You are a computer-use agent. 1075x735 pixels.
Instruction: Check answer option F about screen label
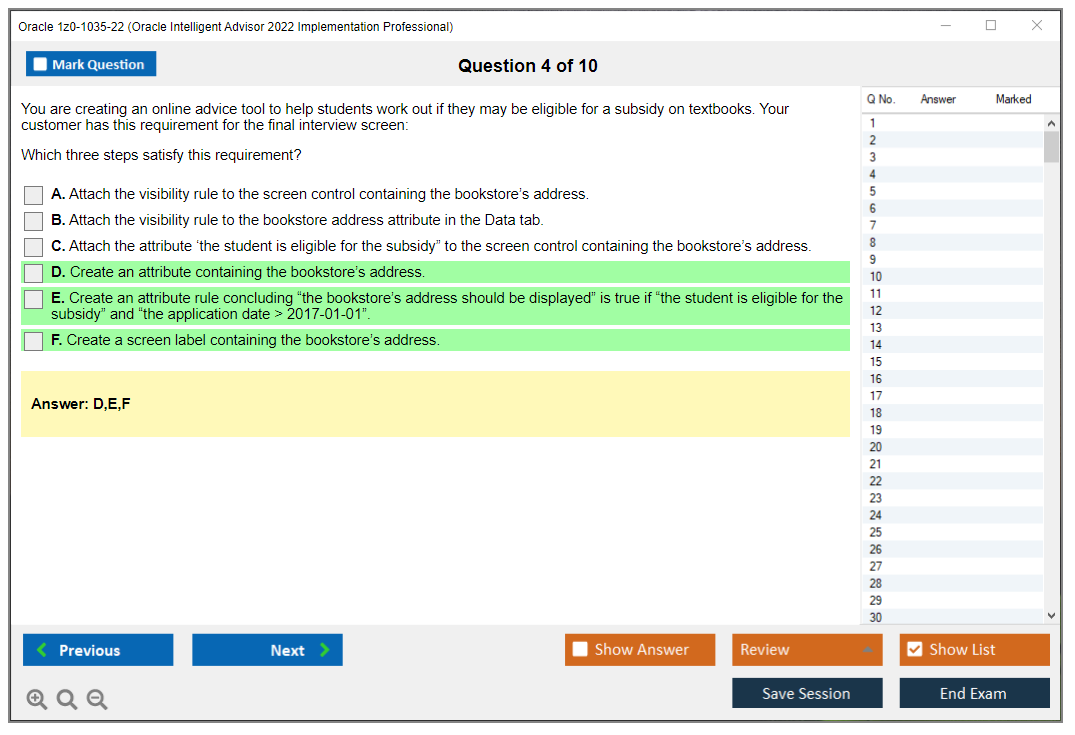point(33,340)
